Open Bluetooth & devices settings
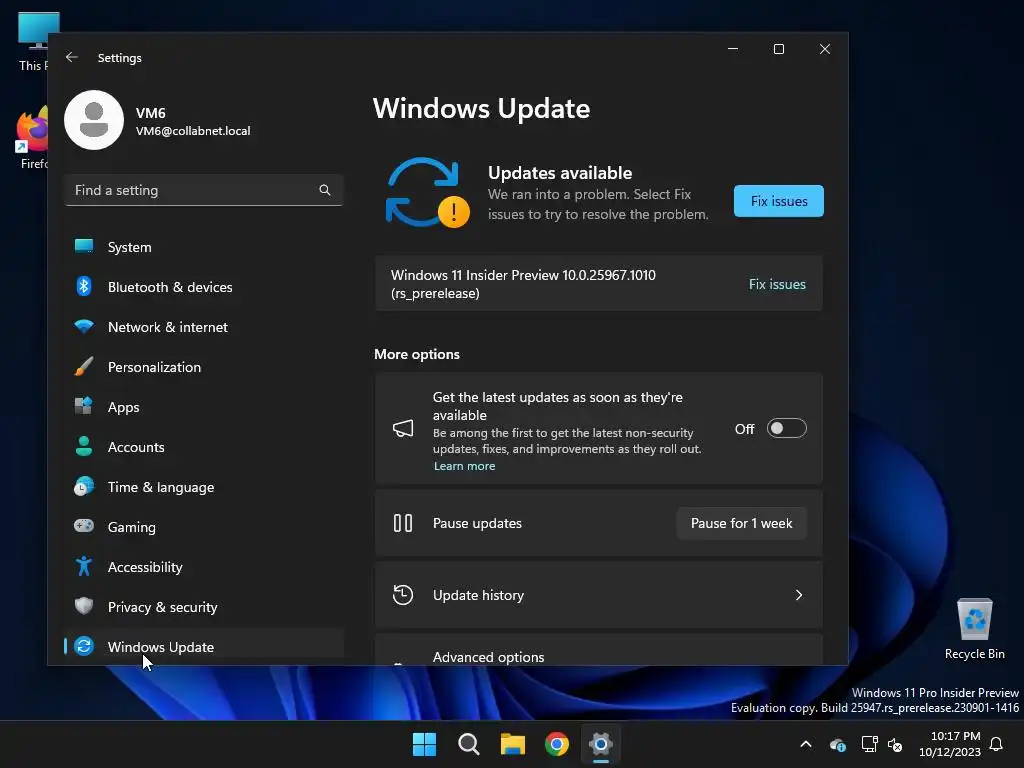Image resolution: width=1024 pixels, height=768 pixels. click(204, 287)
